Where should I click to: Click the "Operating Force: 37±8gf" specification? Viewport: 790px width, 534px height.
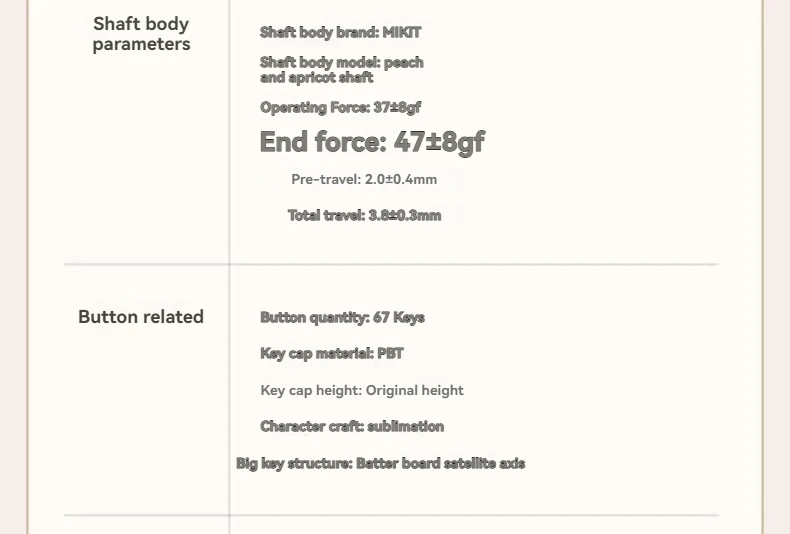pyautogui.click(x=340, y=107)
